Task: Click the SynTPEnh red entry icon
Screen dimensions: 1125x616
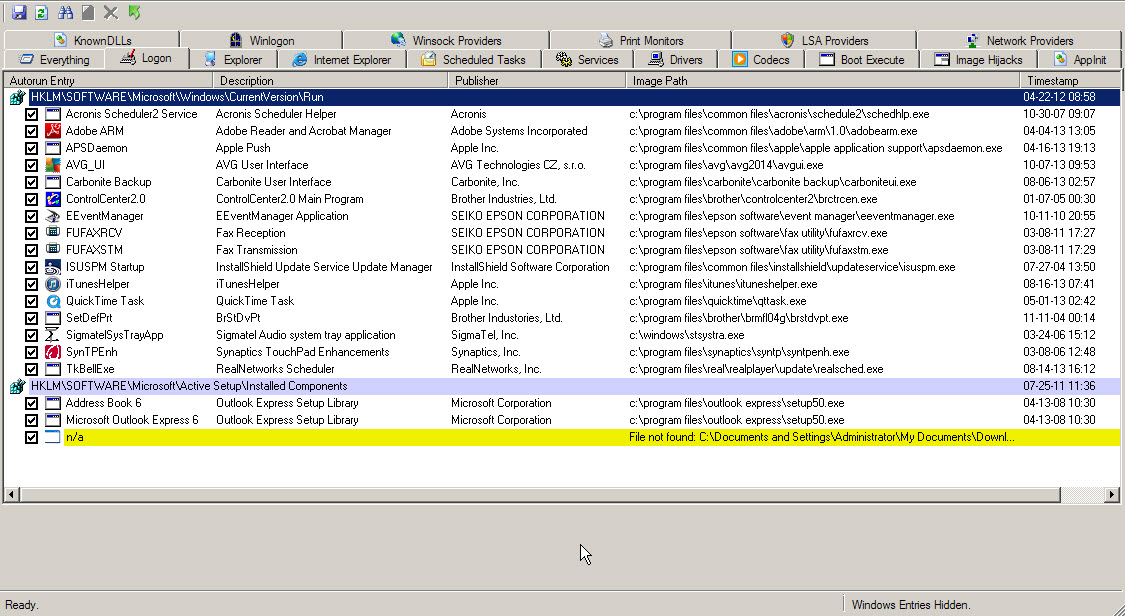Action: coord(53,352)
